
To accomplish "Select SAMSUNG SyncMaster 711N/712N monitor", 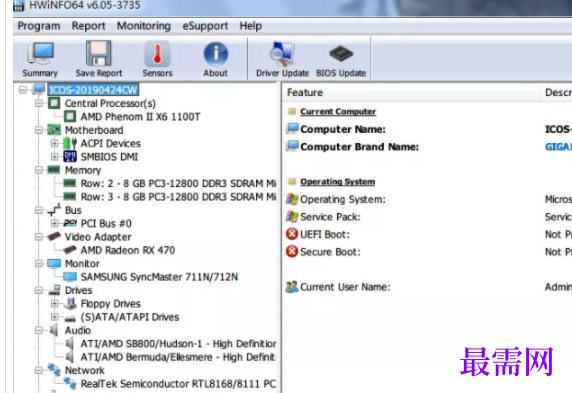I will pyautogui.click(x=159, y=277).
